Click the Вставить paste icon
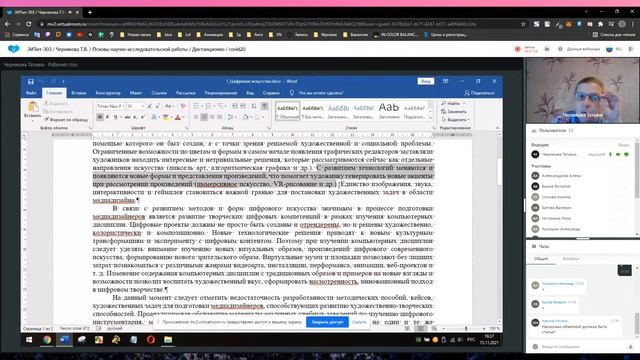Screen dimensions: 640x360 pyautogui.click(x=33, y=107)
